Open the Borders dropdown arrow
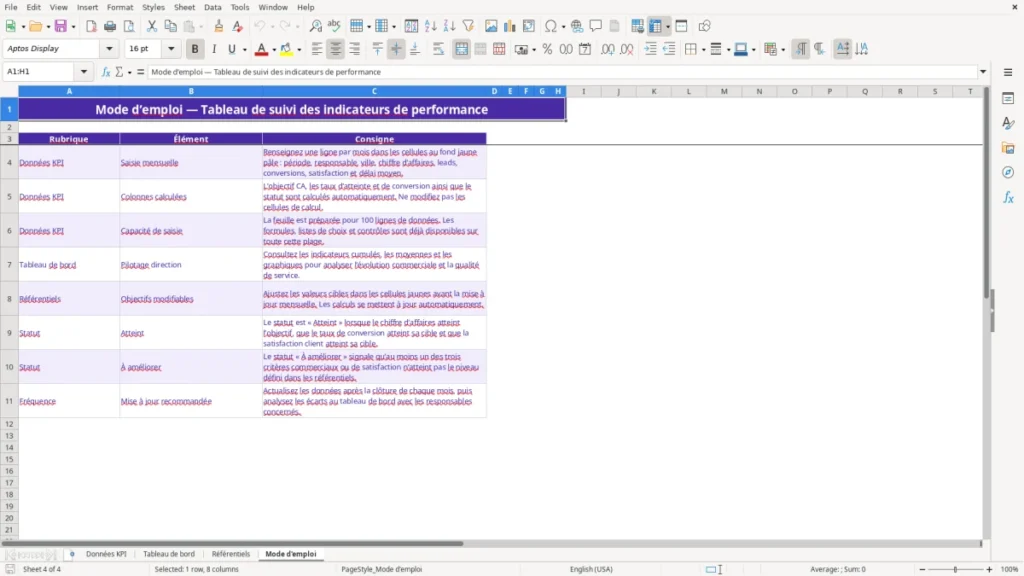This screenshot has width=1024, height=576. 703,50
